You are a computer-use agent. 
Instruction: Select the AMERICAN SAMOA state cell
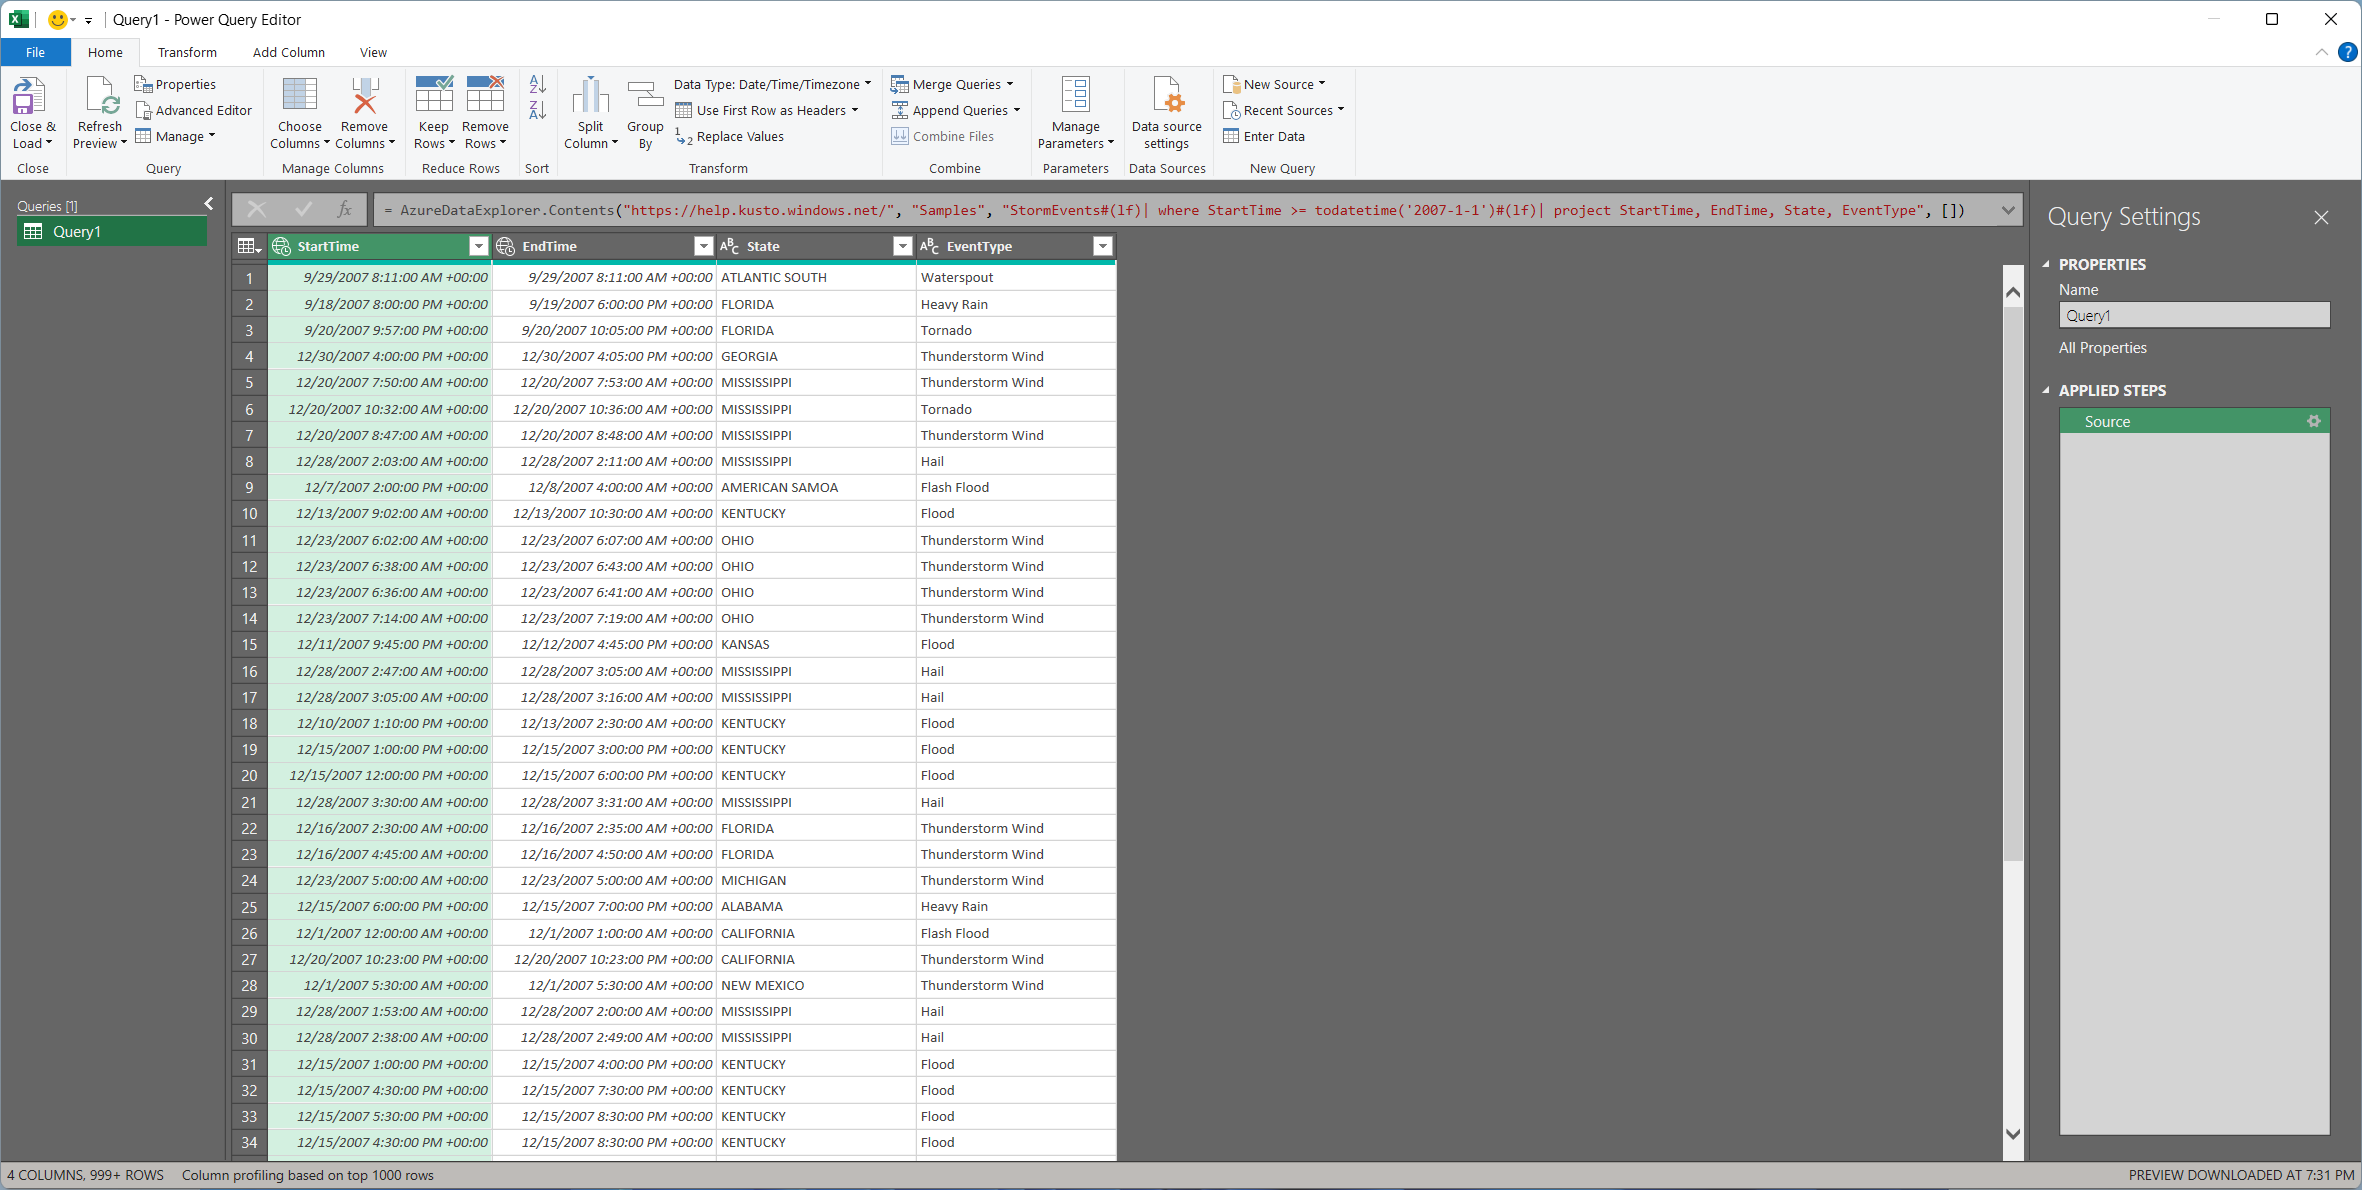coord(816,488)
